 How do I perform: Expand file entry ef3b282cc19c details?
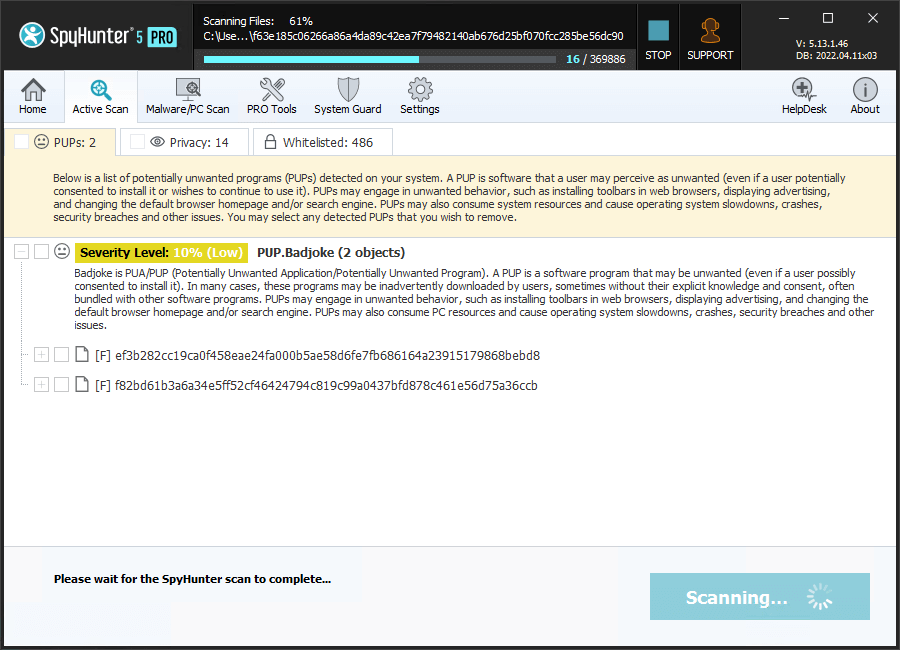[x=41, y=355]
